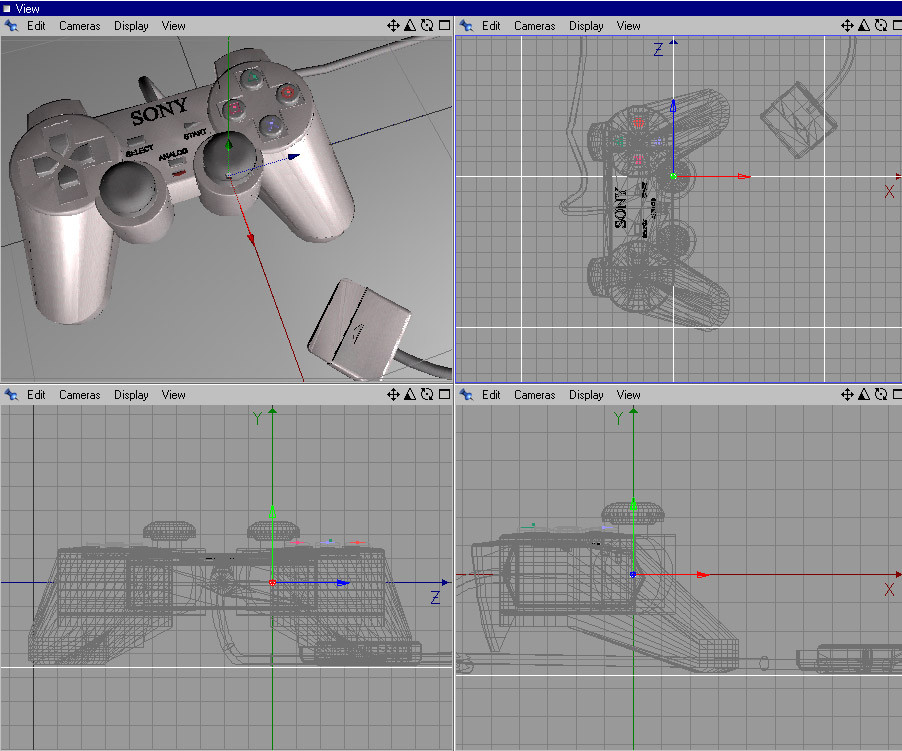Open View menu in perspective viewport
The height and width of the screenshot is (751, 902).
[x=173, y=26]
